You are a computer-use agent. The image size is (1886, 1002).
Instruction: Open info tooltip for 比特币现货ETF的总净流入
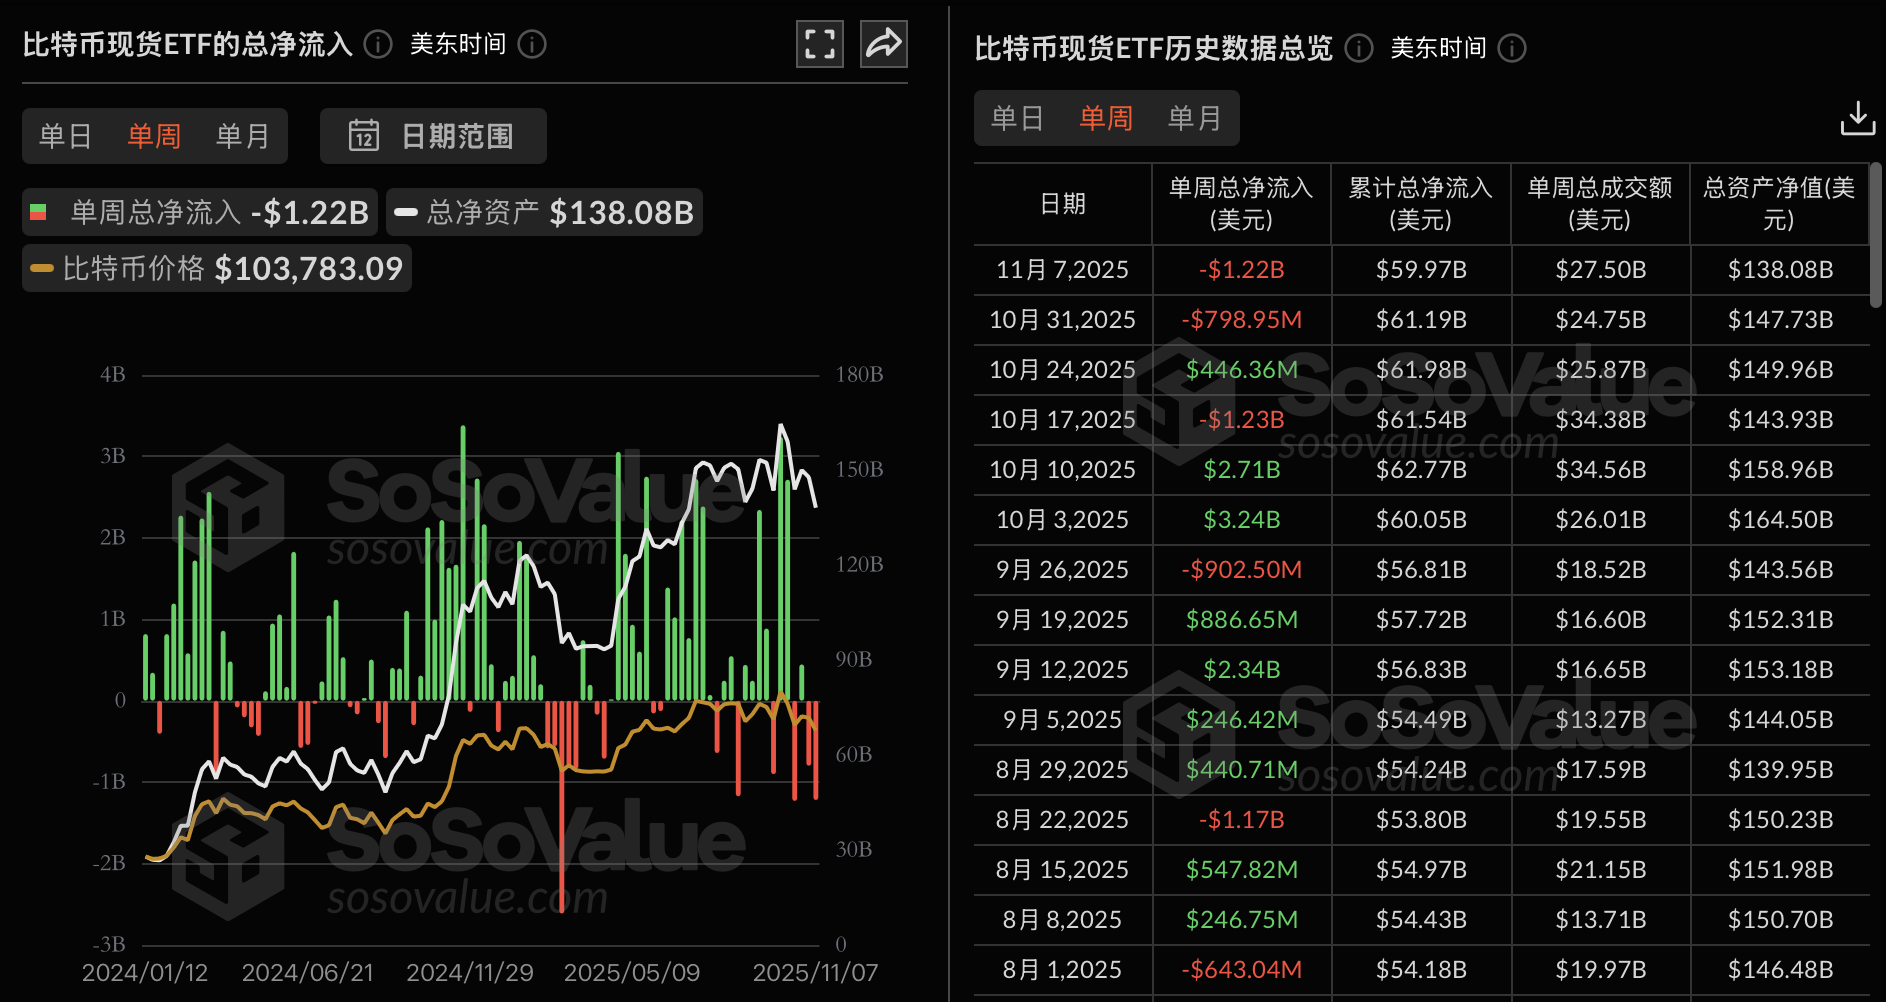[376, 44]
